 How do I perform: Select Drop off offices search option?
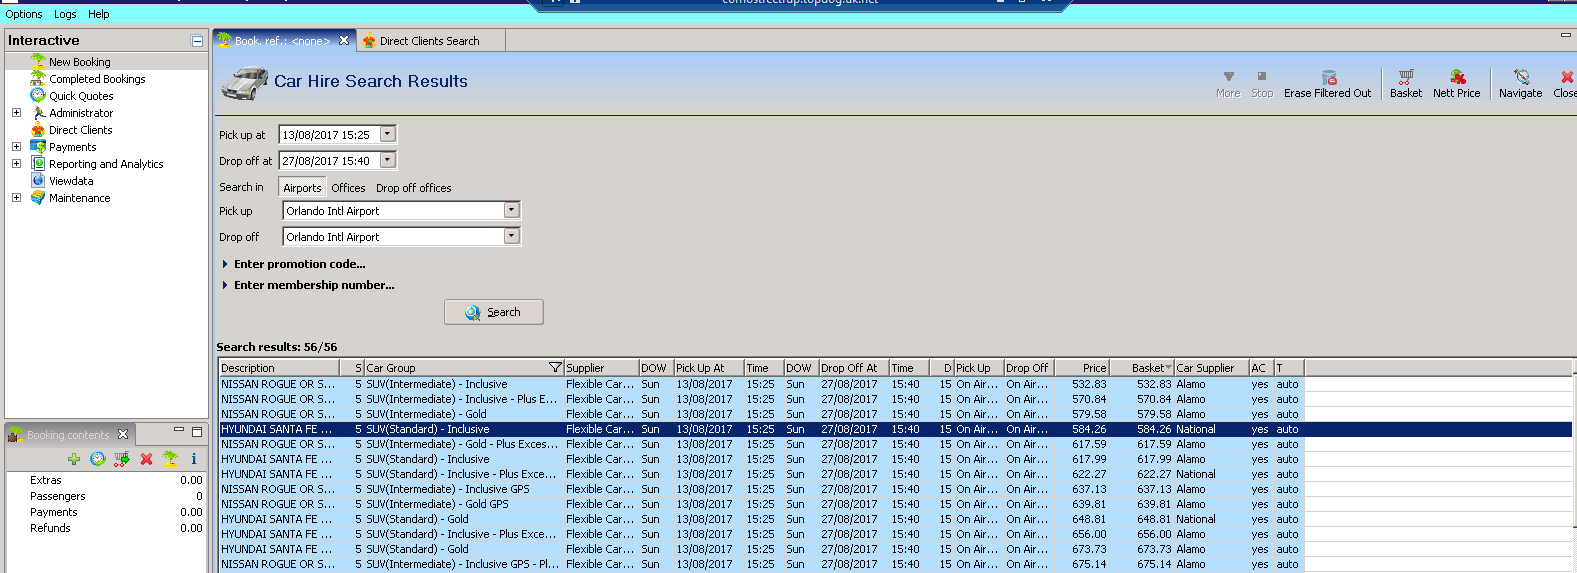[x=413, y=188]
